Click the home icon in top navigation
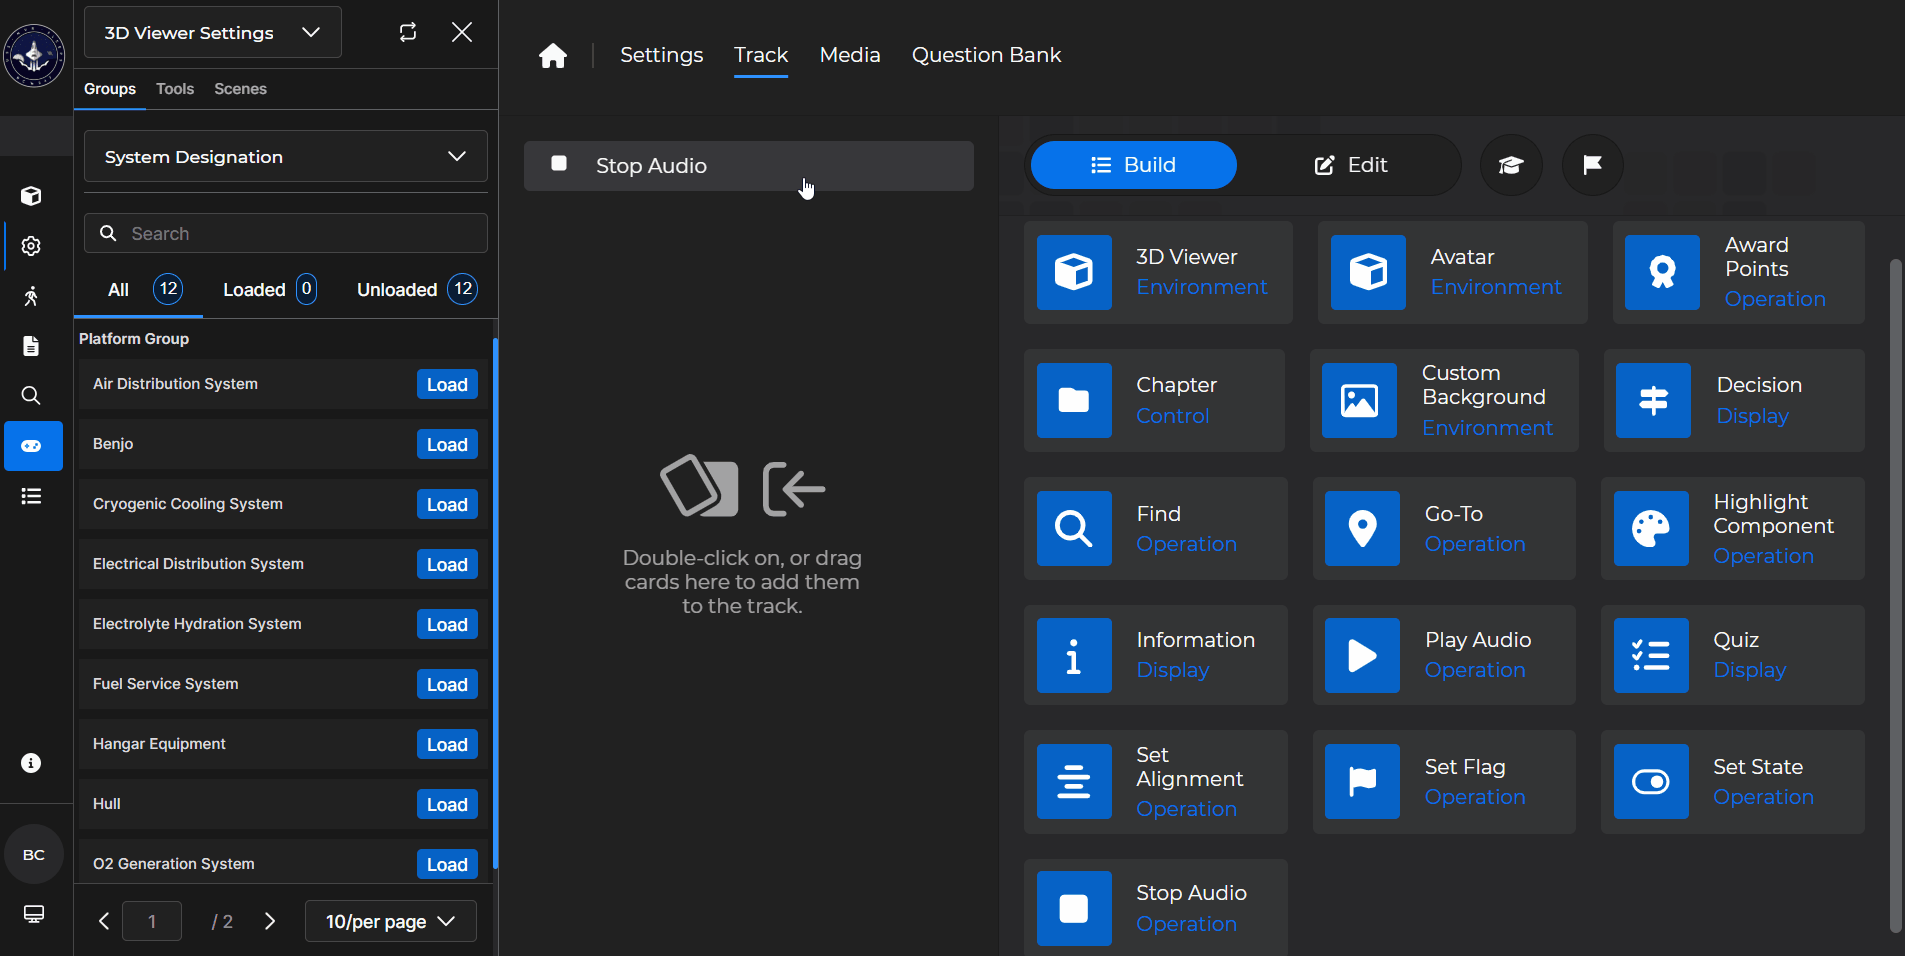The height and width of the screenshot is (956, 1905). (553, 56)
